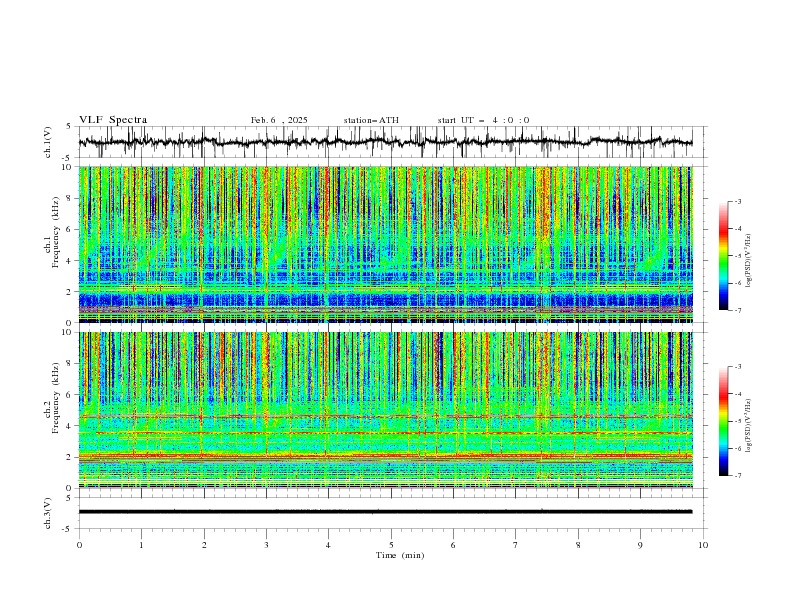Image resolution: width=792 pixels, height=612 pixels.
Task: Click the upper color bar scale for ch.1
Action: click(x=723, y=256)
